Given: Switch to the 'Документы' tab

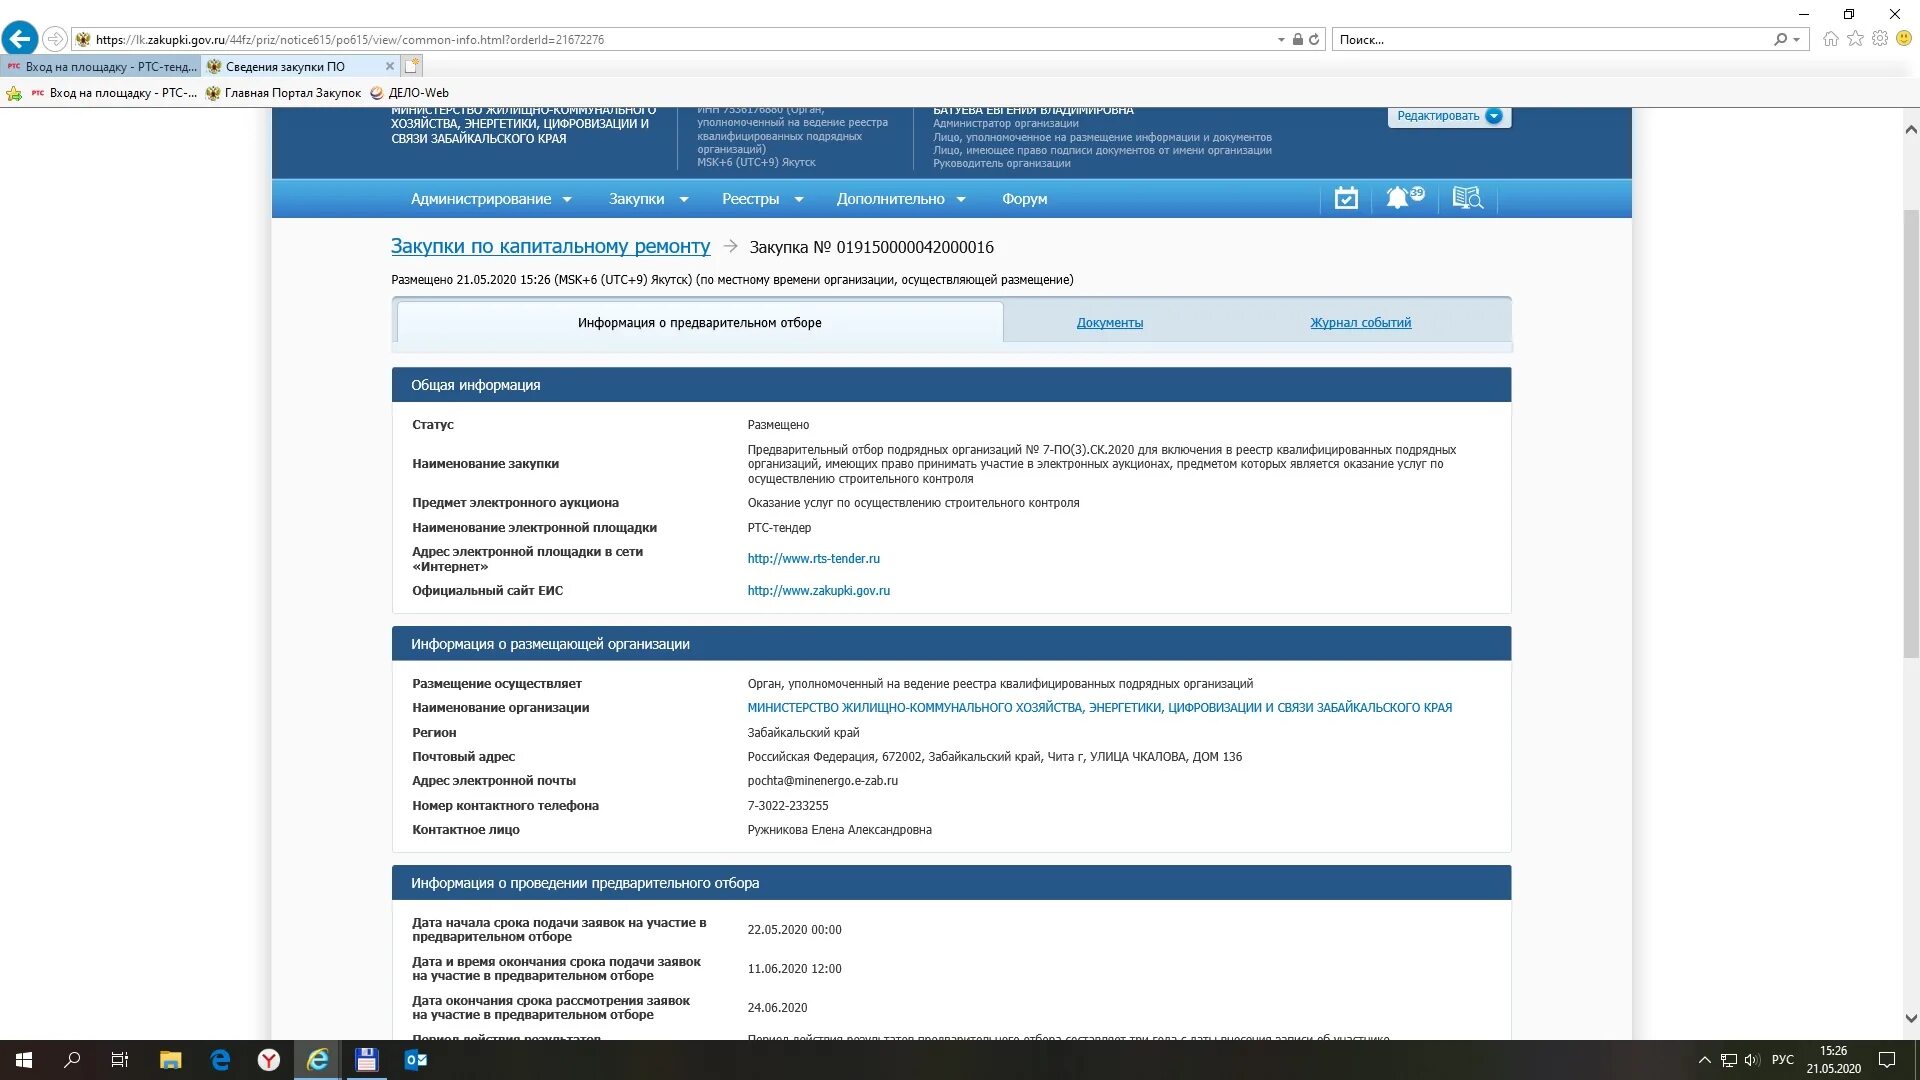Looking at the screenshot, I should tap(1110, 323).
